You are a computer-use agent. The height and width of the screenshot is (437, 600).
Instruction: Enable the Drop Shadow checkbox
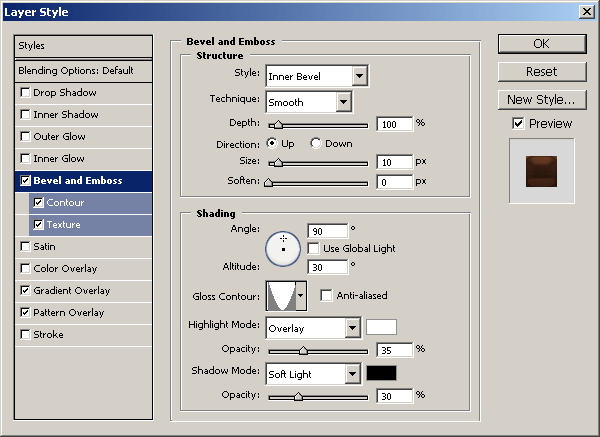click(x=25, y=93)
